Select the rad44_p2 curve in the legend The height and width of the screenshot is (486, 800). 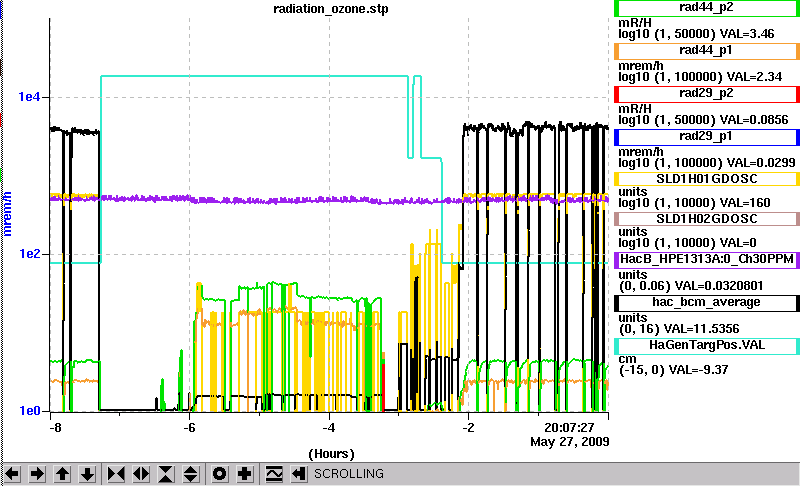click(x=707, y=8)
